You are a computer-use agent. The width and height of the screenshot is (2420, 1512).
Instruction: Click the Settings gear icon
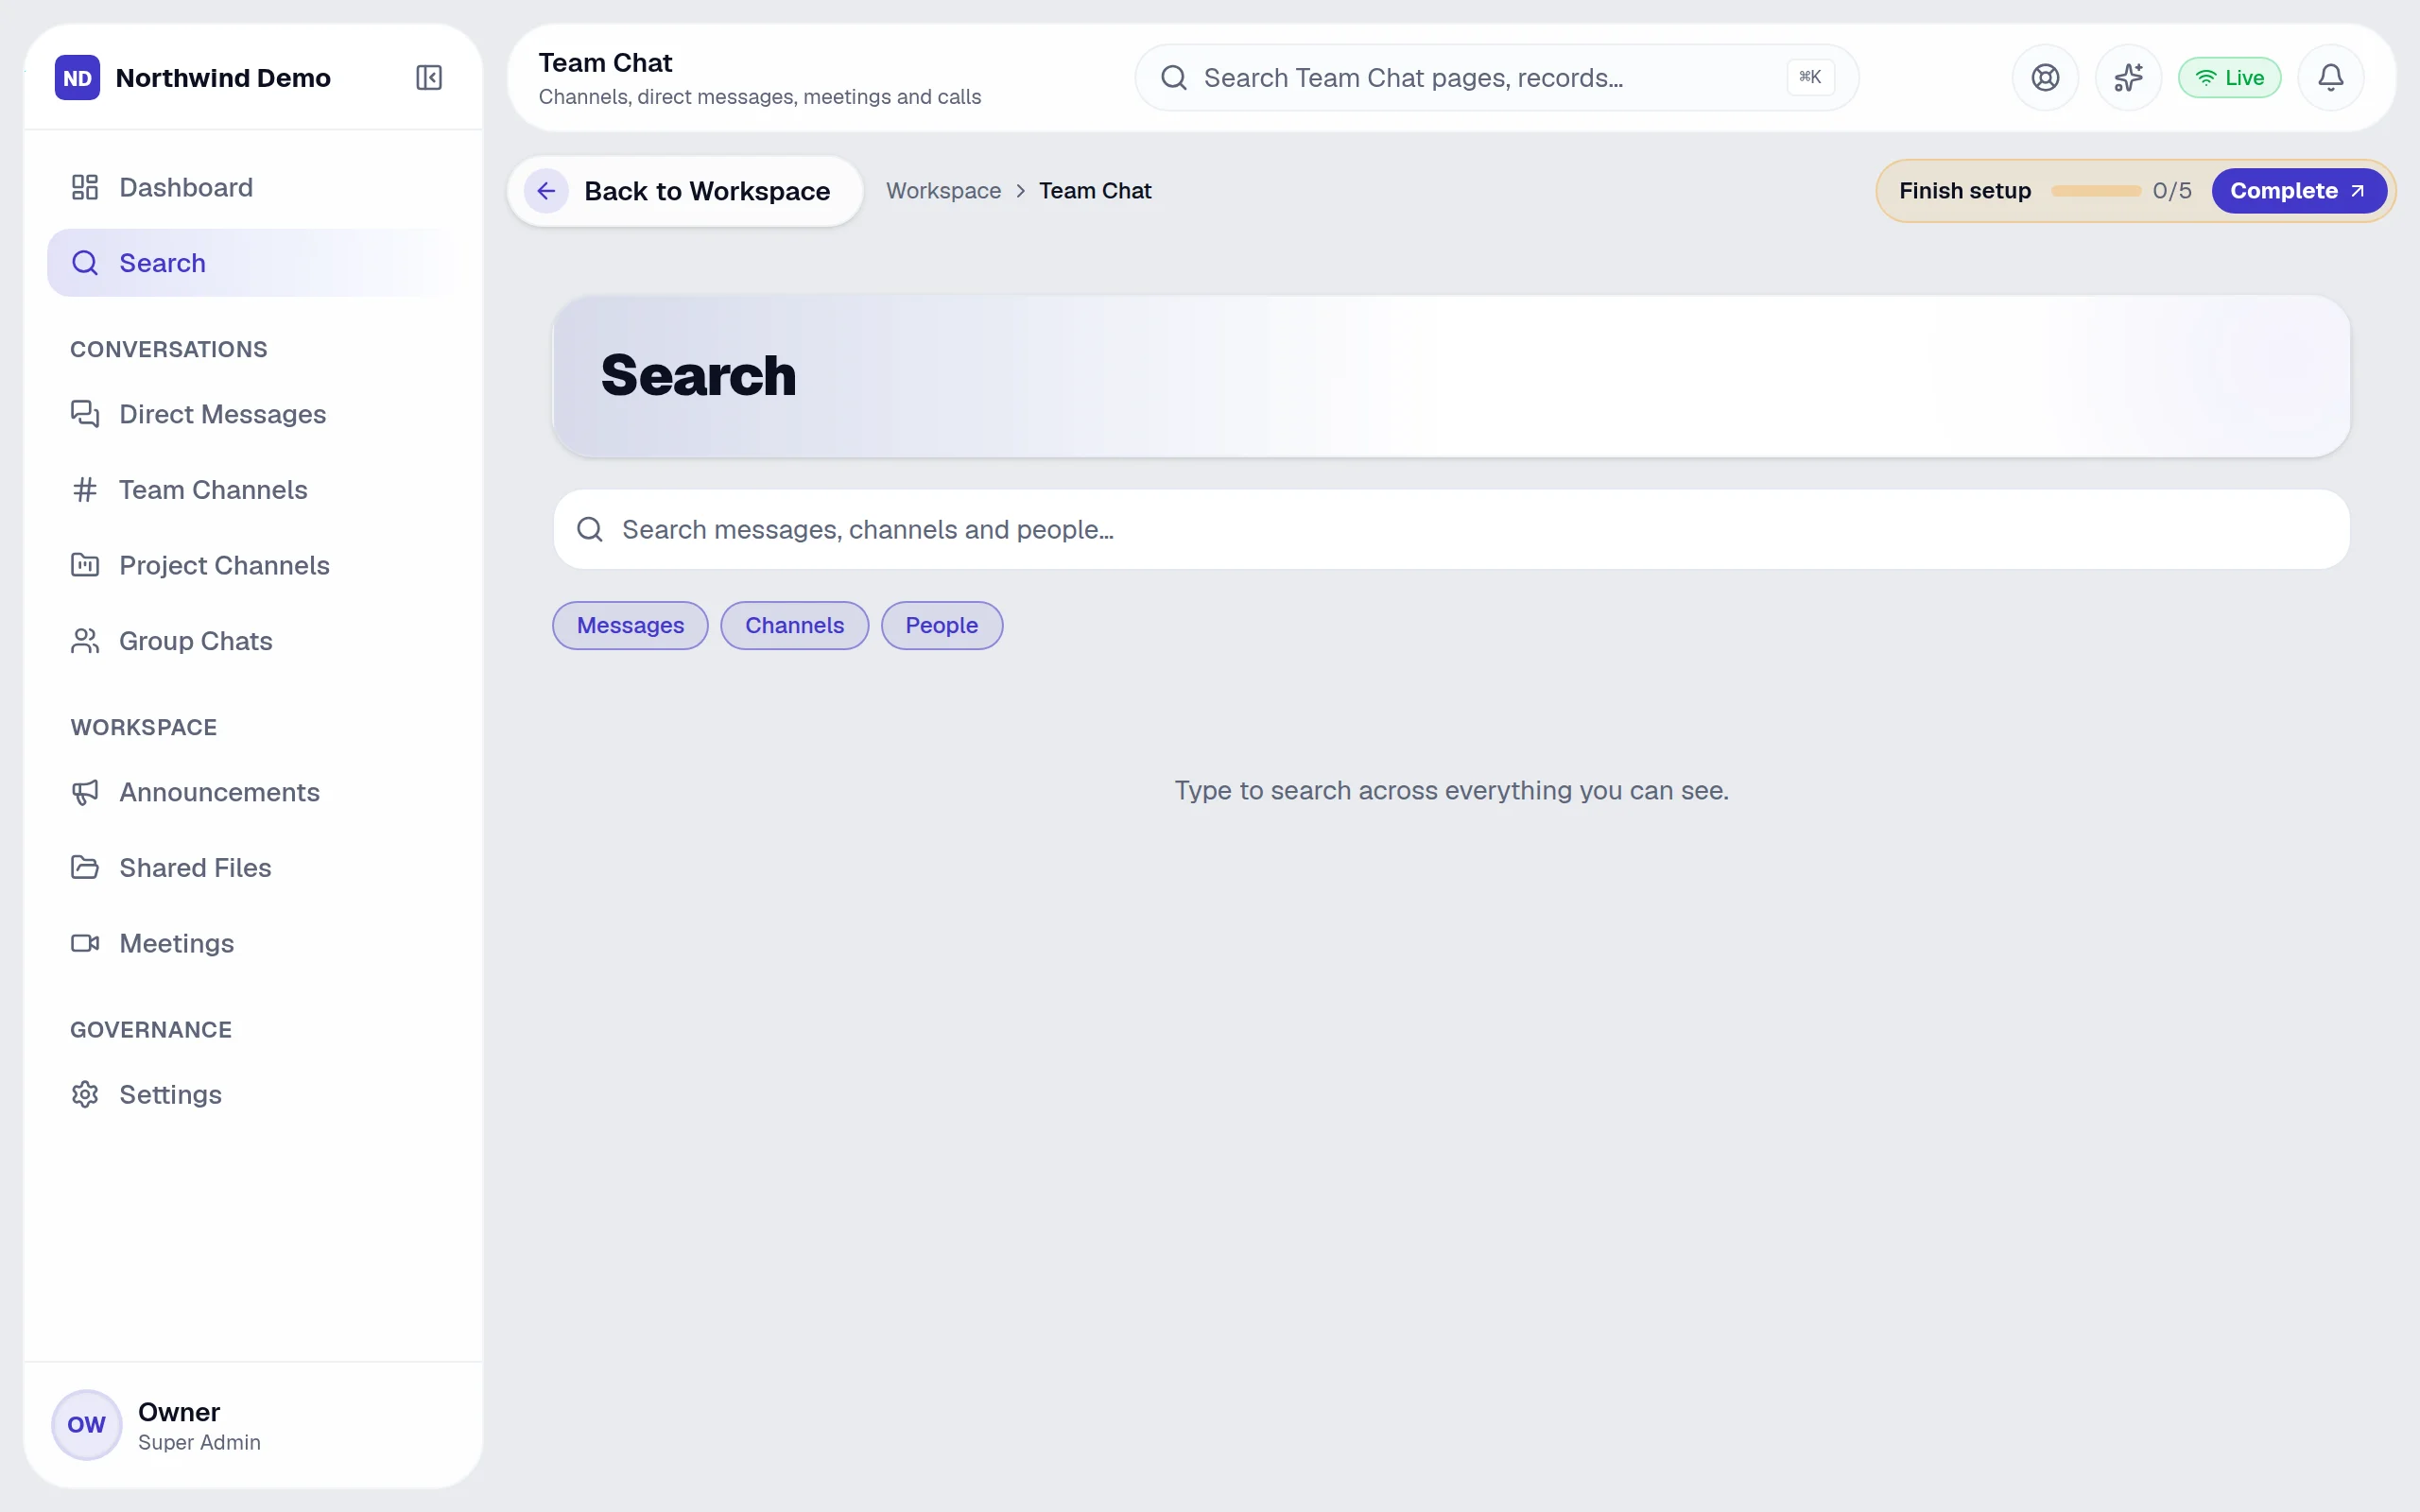coord(85,1094)
